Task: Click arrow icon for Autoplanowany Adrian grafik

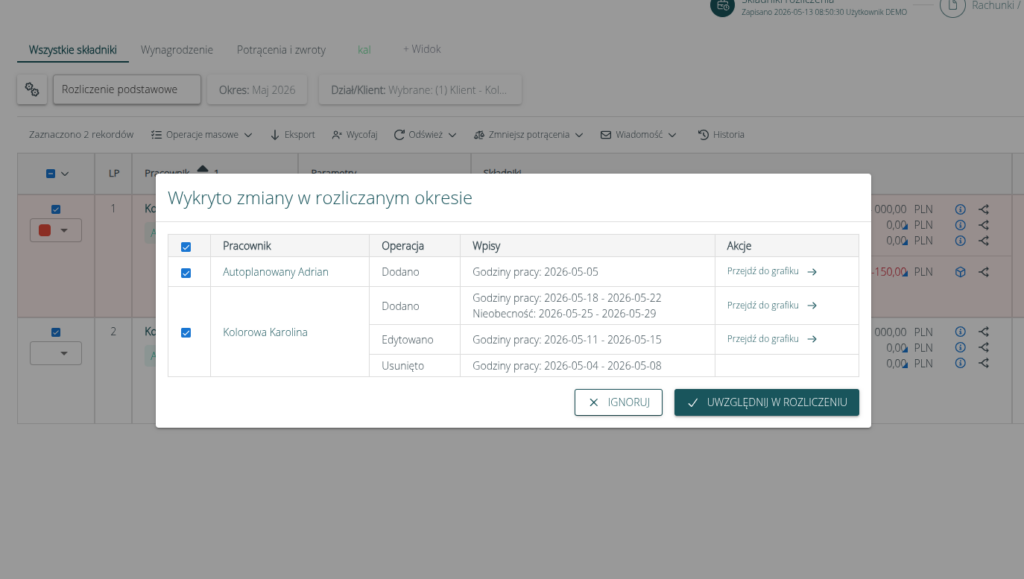Action: tap(812, 272)
